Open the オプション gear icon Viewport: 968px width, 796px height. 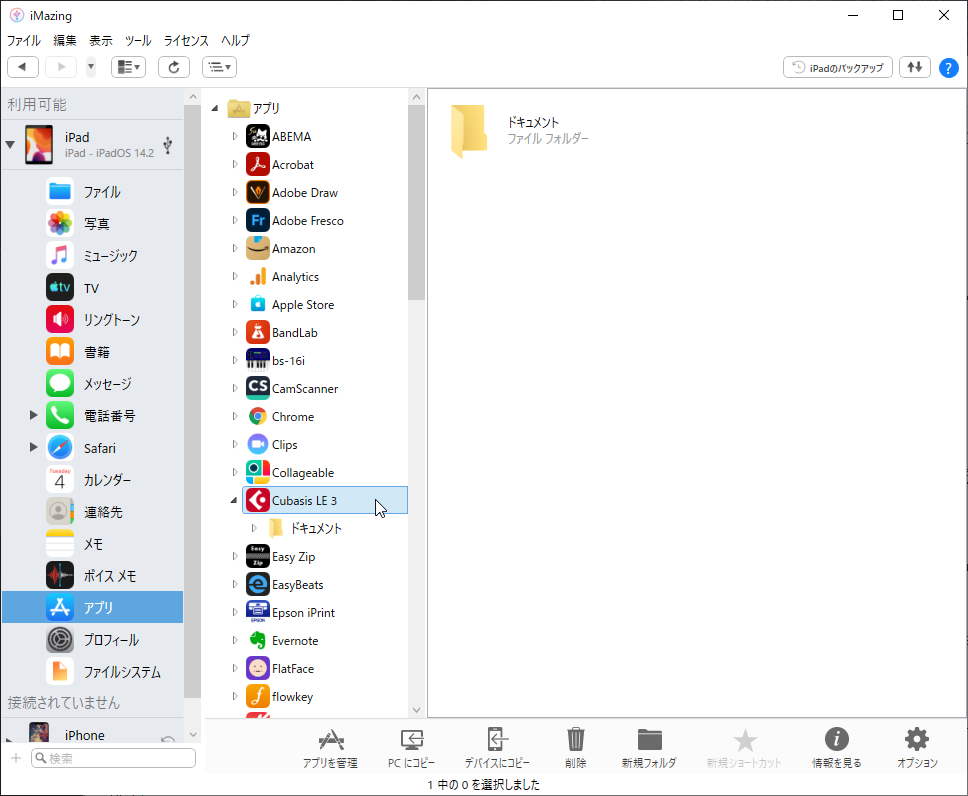coord(917,739)
